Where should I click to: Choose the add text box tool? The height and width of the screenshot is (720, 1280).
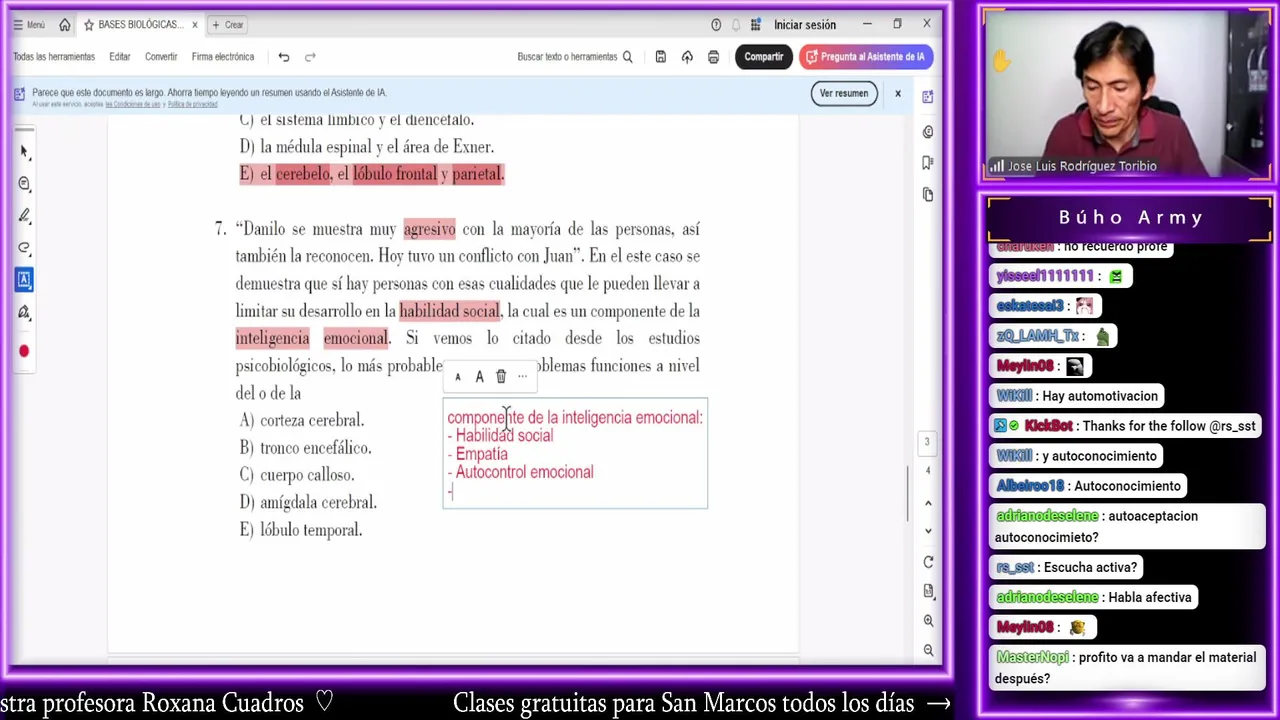pos(24,279)
